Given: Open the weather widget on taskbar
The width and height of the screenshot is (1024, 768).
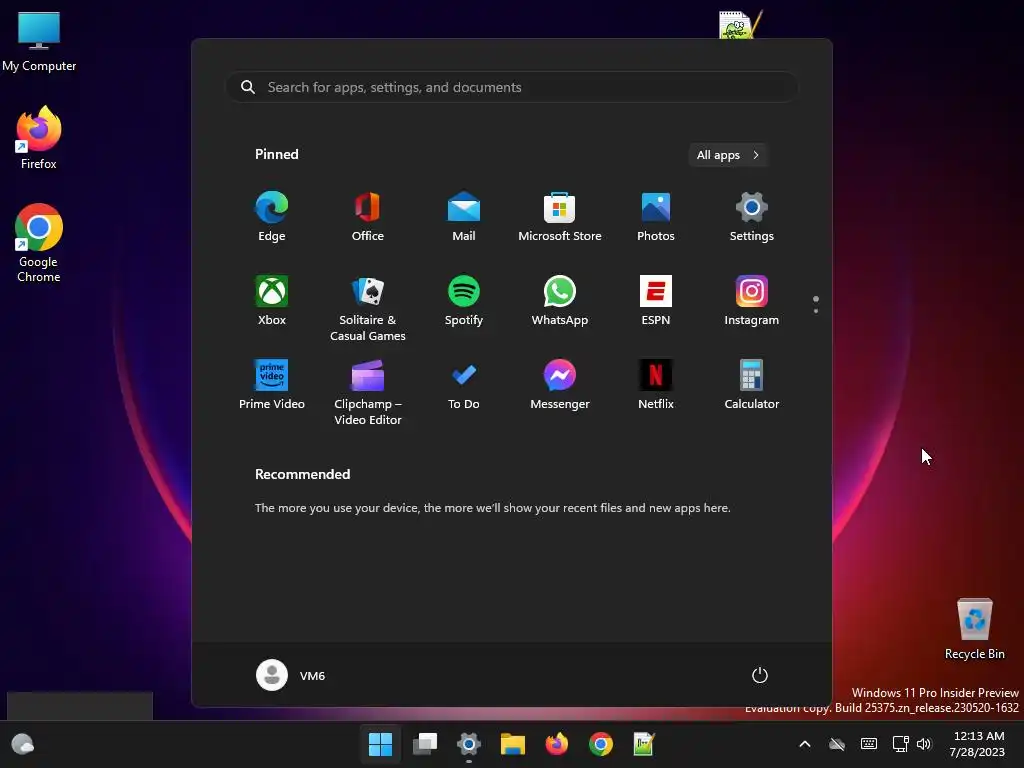Looking at the screenshot, I should pos(23,744).
